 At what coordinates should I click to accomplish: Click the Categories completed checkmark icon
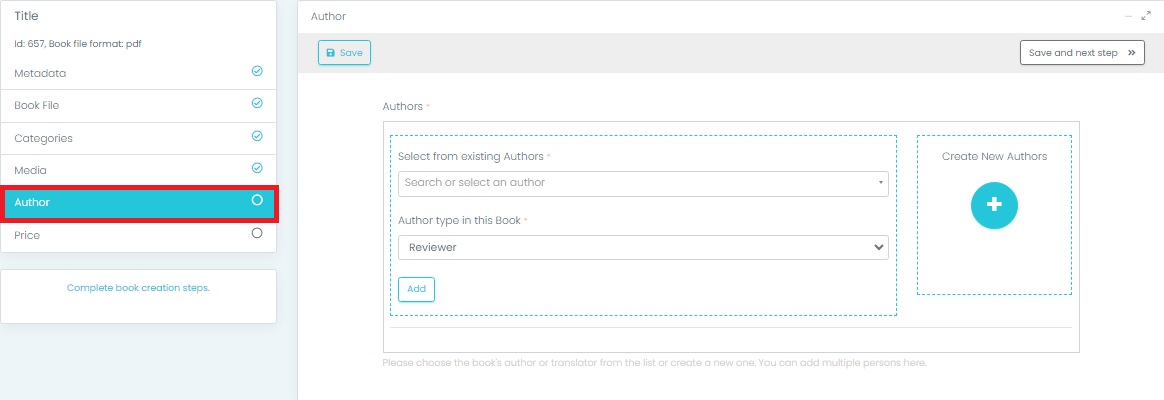coord(257,136)
